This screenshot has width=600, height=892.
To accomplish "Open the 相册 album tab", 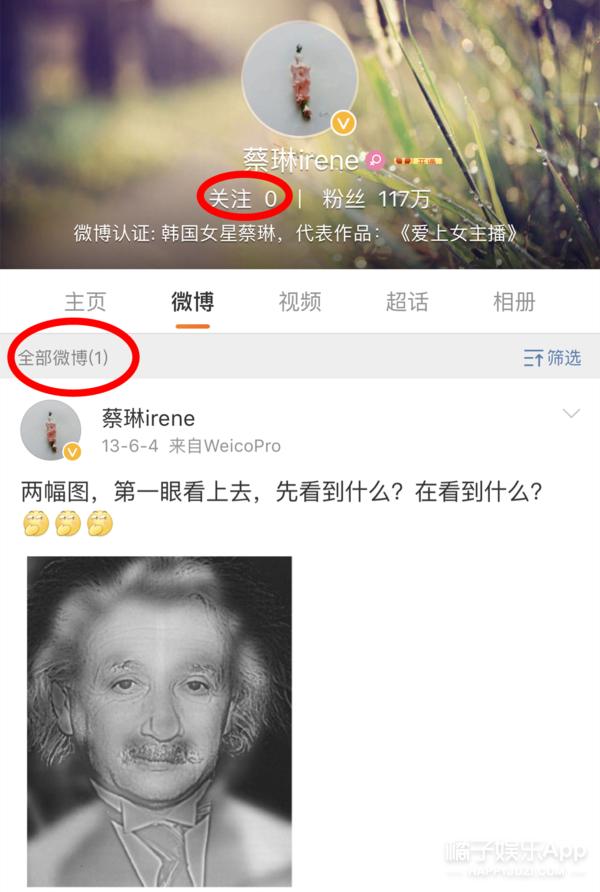I will pyautogui.click(x=514, y=302).
